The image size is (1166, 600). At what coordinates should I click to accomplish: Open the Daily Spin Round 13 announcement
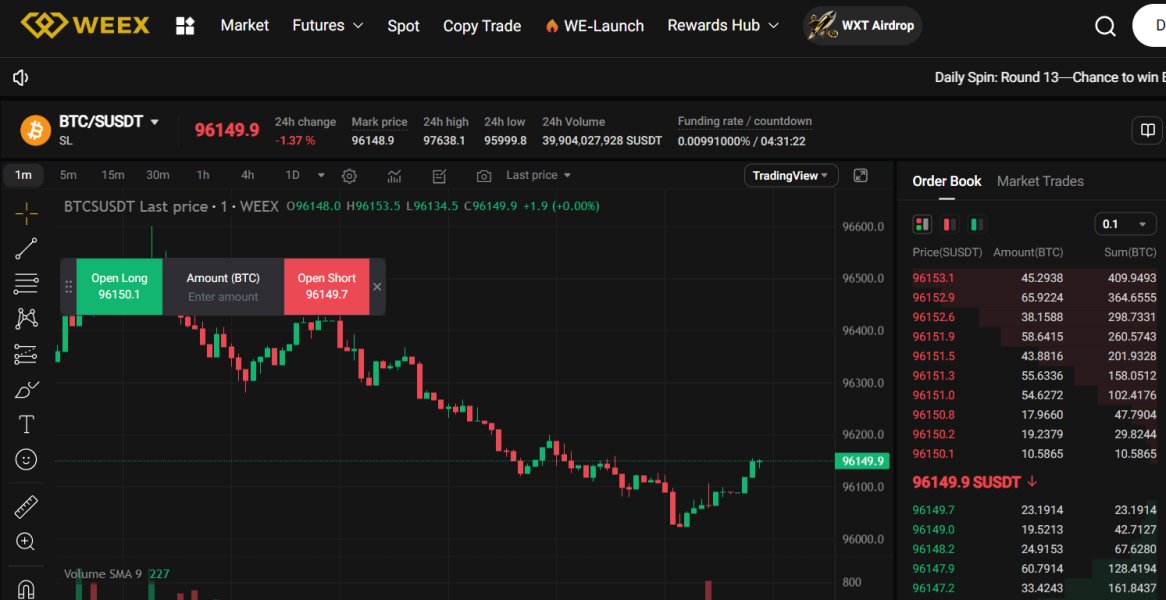1049,77
